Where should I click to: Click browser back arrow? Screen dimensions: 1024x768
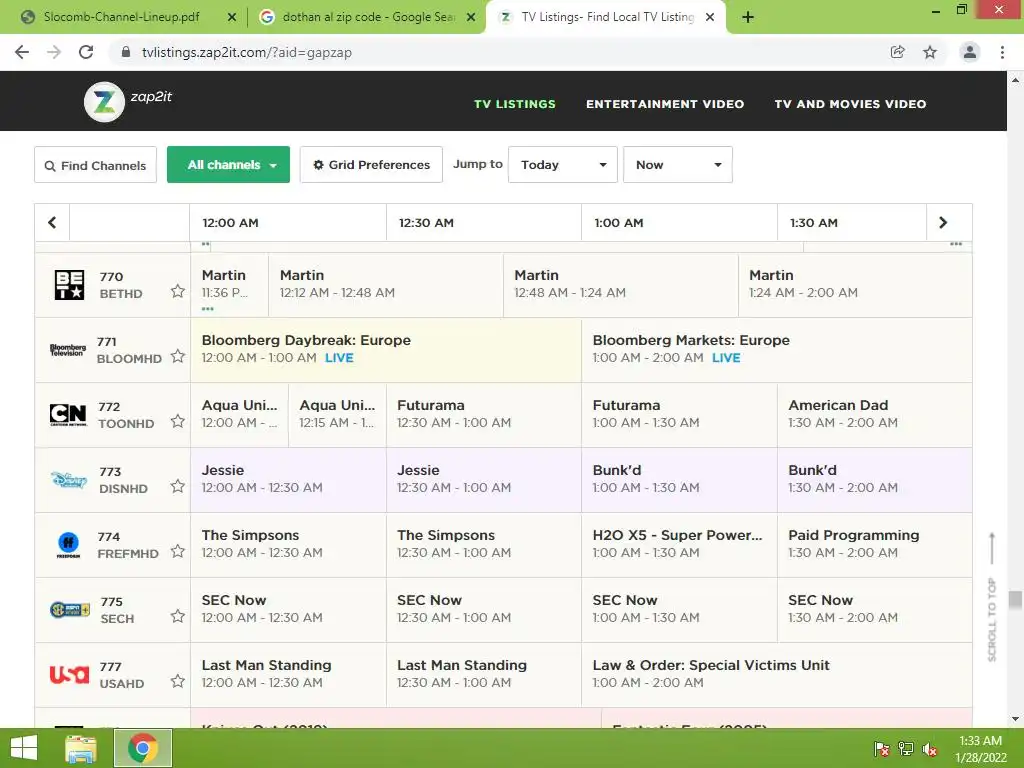tap(22, 52)
